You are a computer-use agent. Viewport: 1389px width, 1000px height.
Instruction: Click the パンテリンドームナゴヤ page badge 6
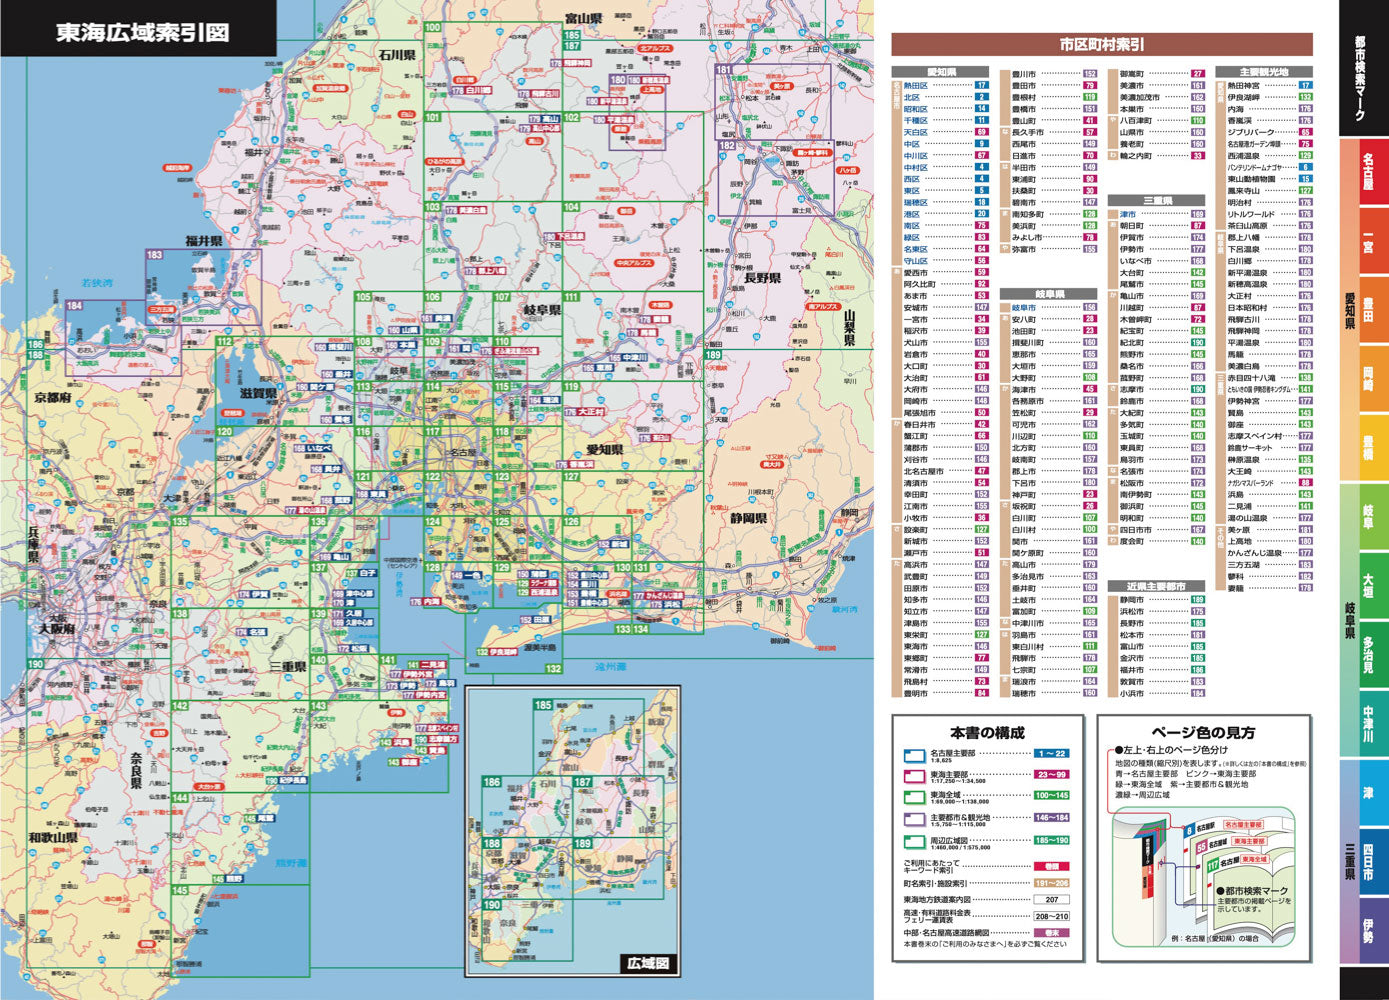1306,166
